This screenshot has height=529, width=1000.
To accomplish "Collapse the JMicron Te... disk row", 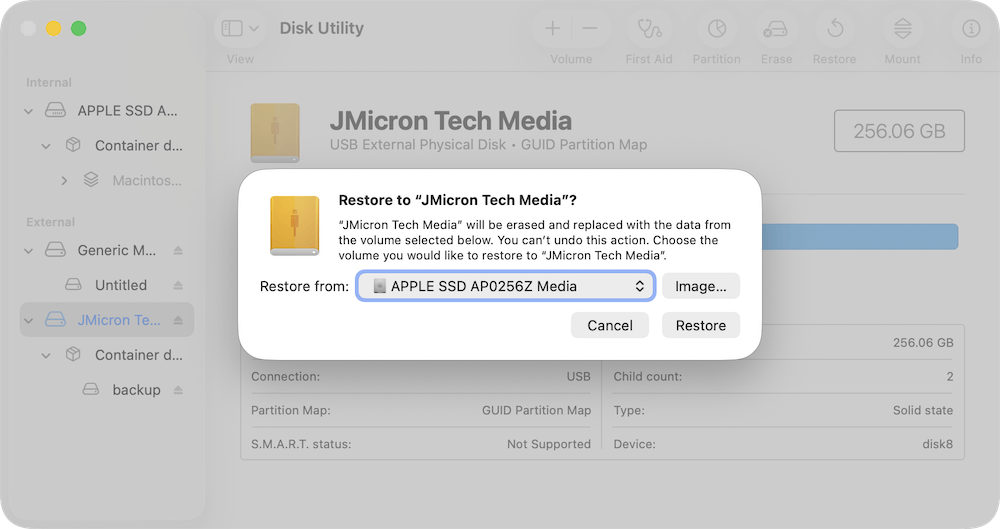I will (x=28, y=320).
